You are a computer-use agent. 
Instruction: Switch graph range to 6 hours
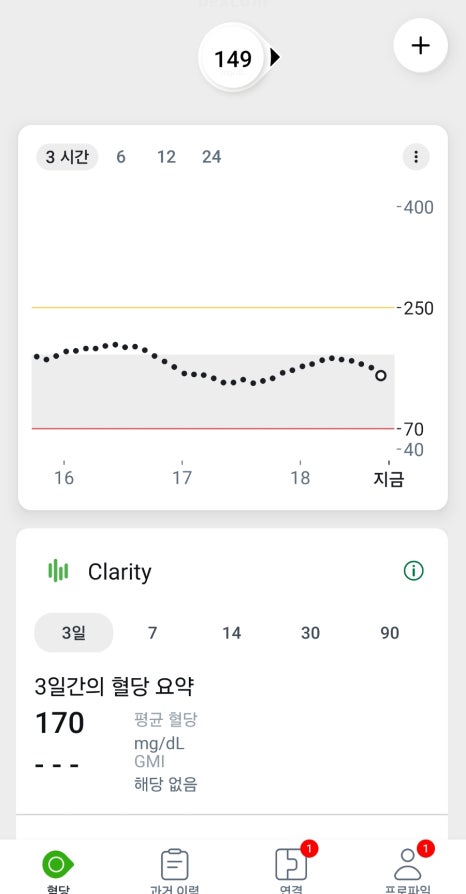[121, 157]
